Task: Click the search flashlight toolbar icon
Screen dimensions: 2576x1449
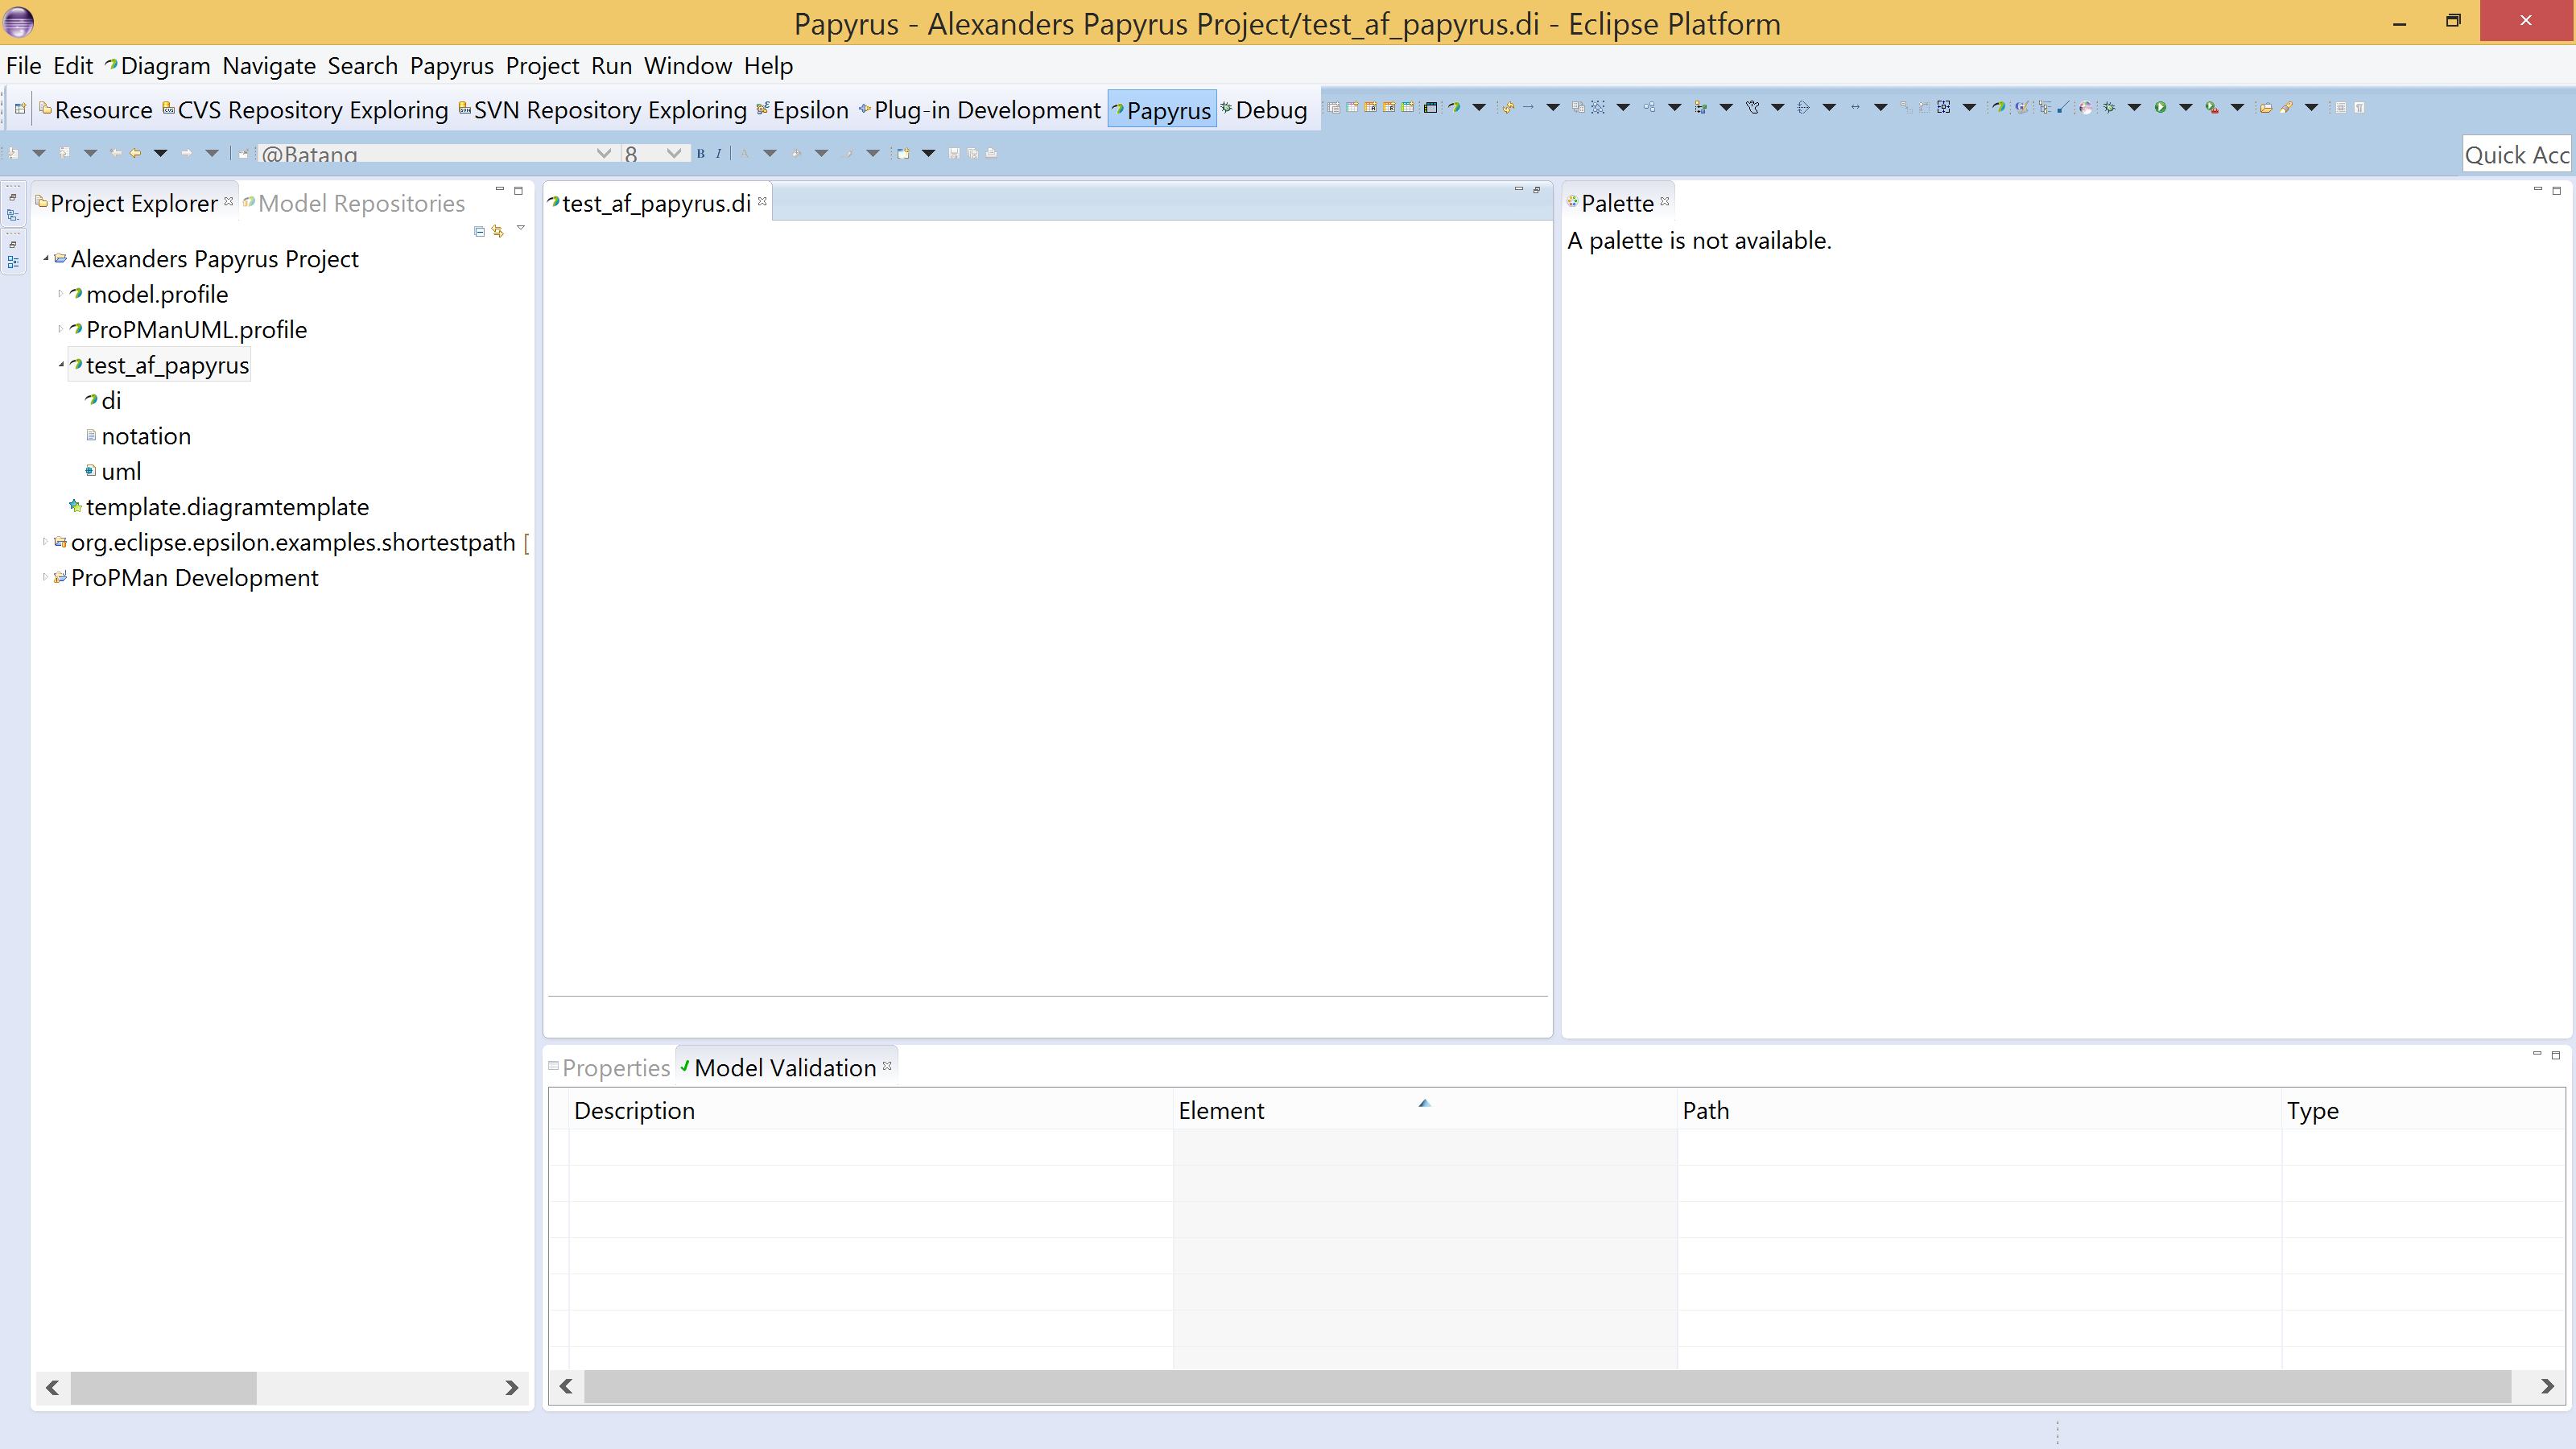Action: (x=2287, y=108)
